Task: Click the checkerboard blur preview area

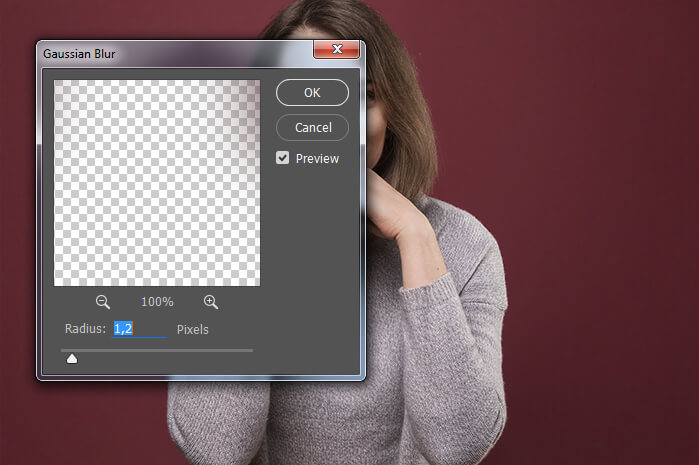Action: click(x=157, y=183)
